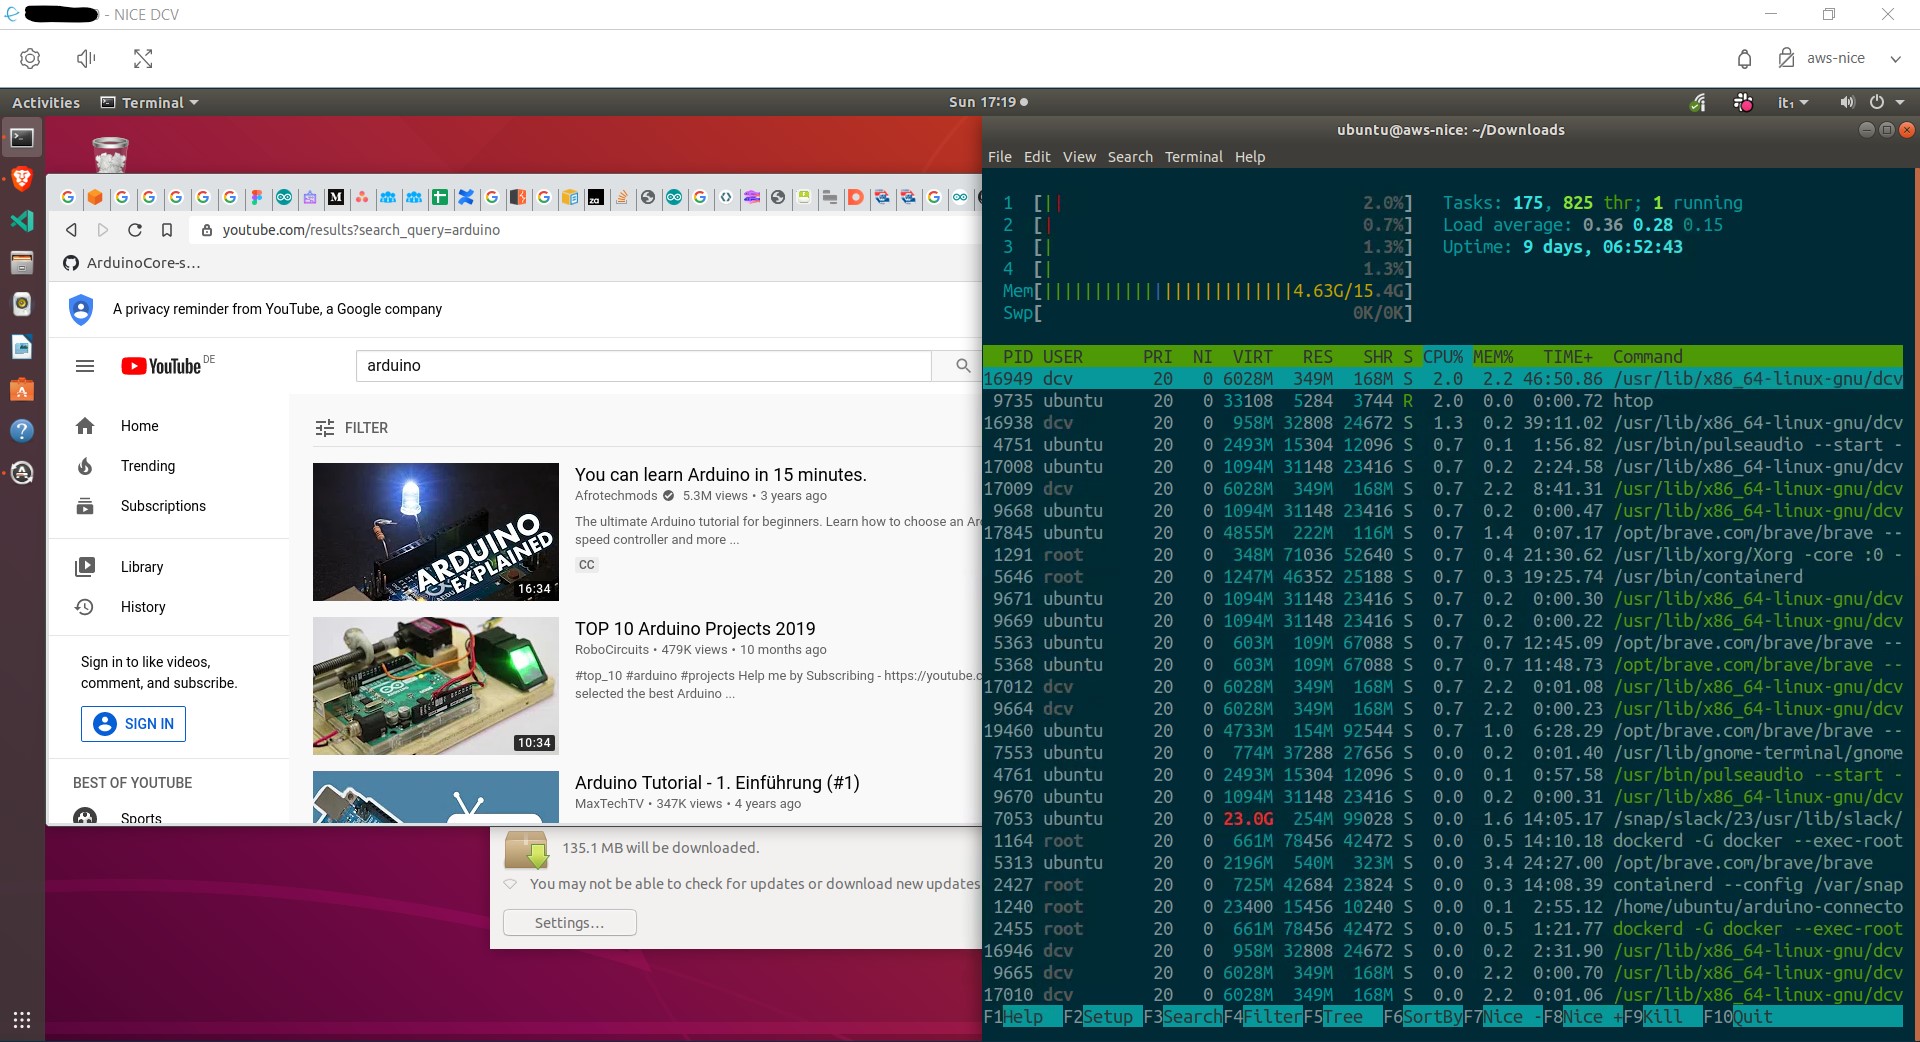Open Files manager from the dock

coord(22,263)
